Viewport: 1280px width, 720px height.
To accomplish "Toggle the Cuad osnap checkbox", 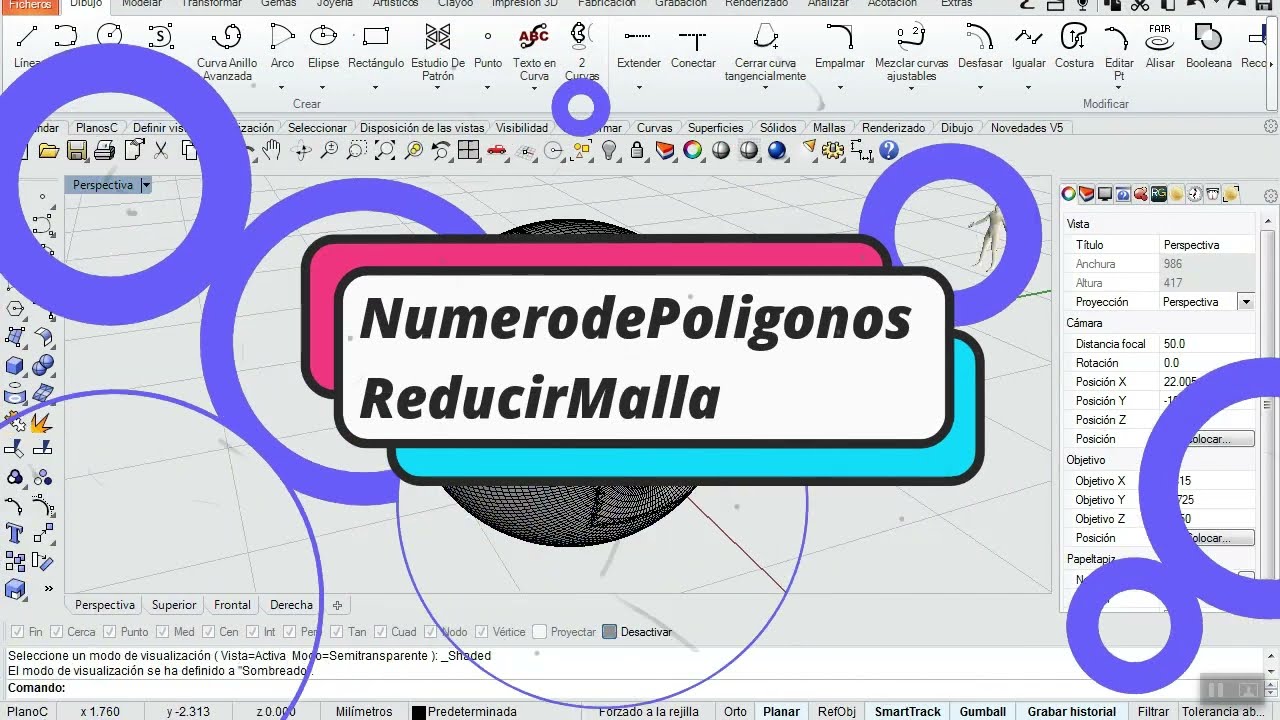I will click(x=381, y=632).
